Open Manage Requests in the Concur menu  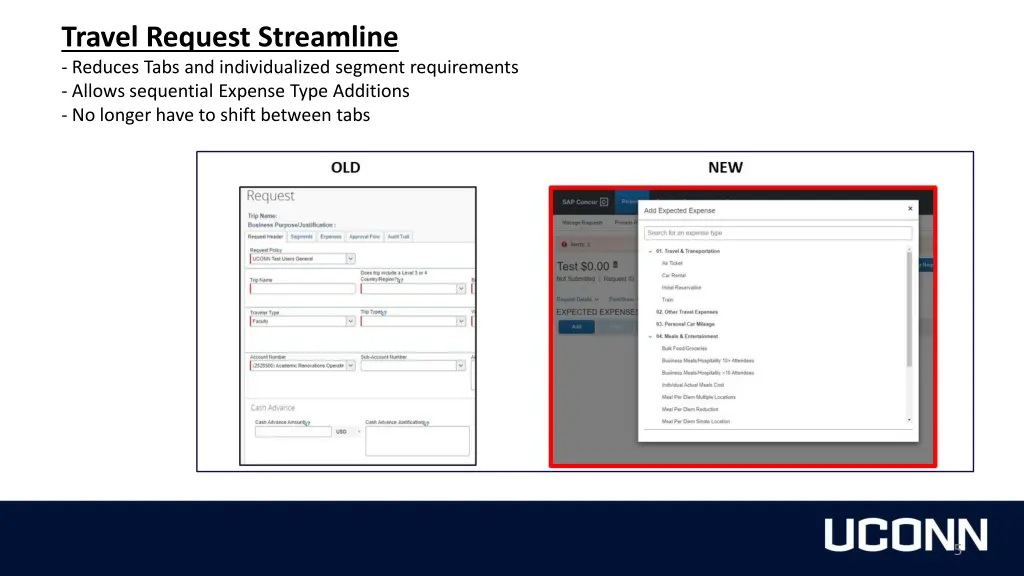[x=582, y=223]
